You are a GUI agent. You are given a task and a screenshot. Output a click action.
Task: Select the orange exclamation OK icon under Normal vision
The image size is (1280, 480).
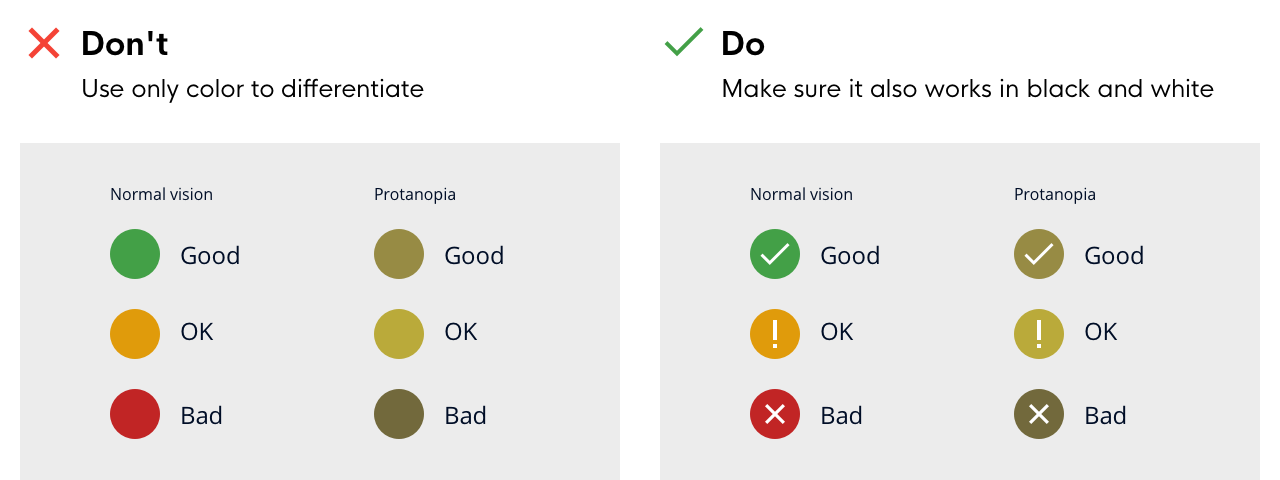tap(775, 334)
